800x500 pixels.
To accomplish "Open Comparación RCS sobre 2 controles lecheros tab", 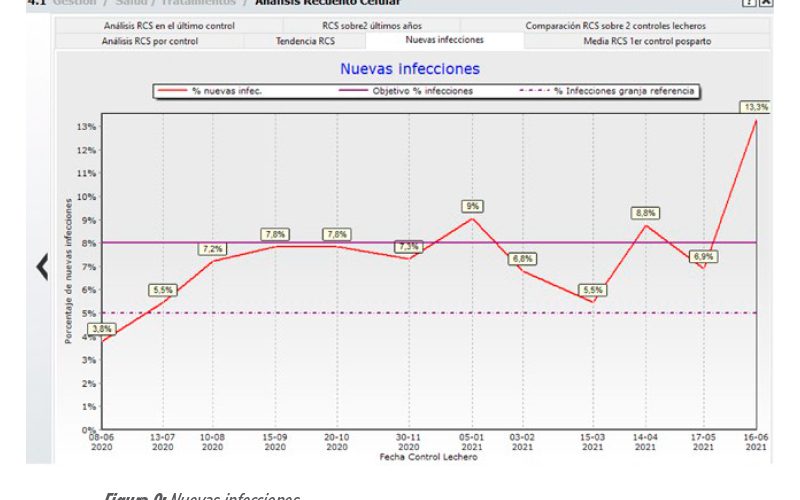I will pyautogui.click(x=615, y=26).
